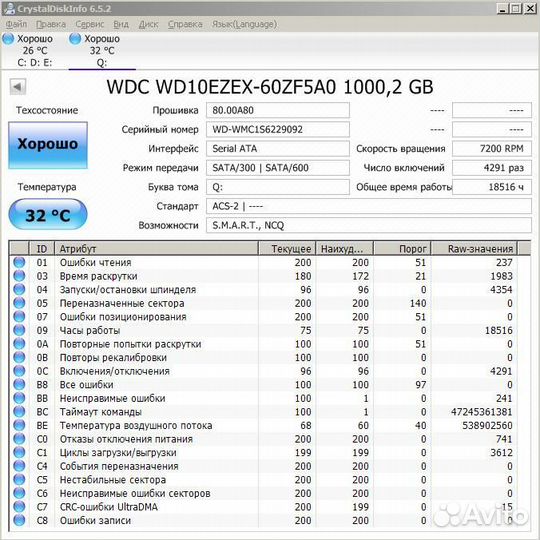Click status icon for Температура воздушного потока

[x=19, y=425]
